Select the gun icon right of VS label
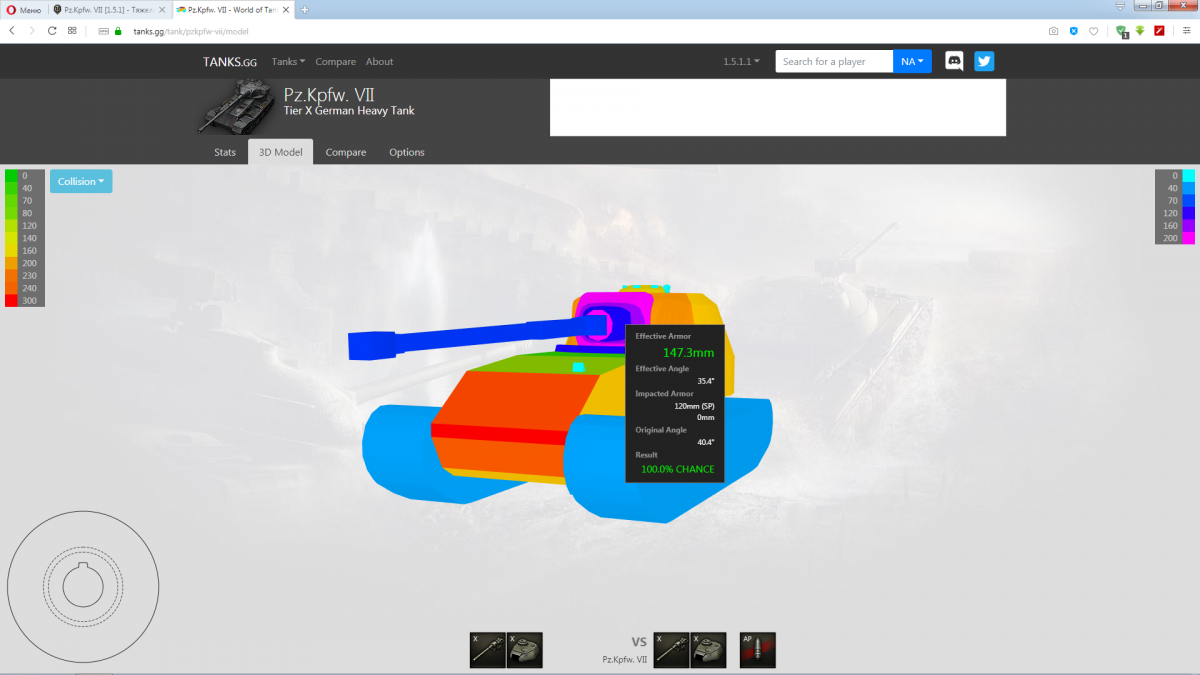This screenshot has width=1200, height=675. tap(672, 650)
